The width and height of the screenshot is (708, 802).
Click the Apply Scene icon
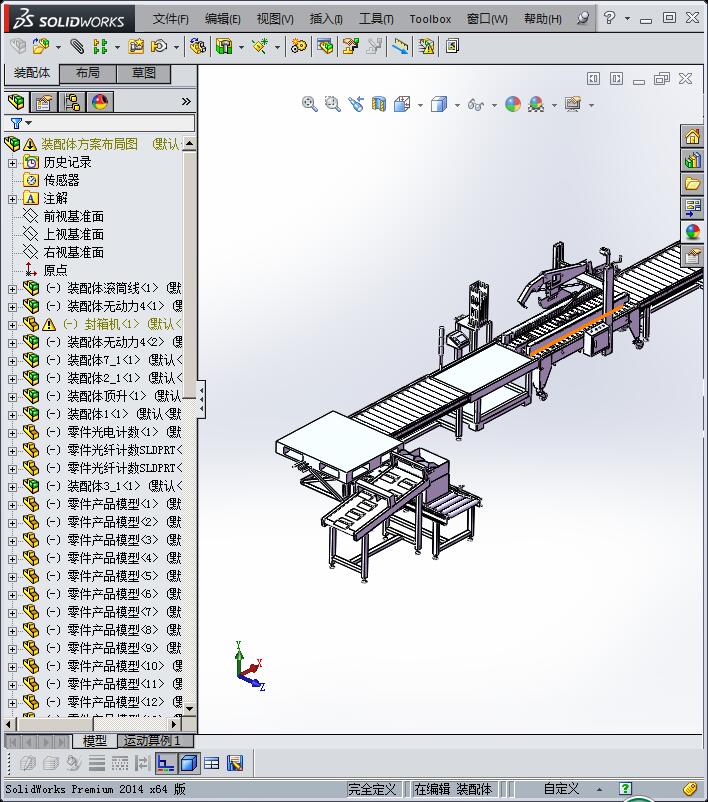pos(536,104)
